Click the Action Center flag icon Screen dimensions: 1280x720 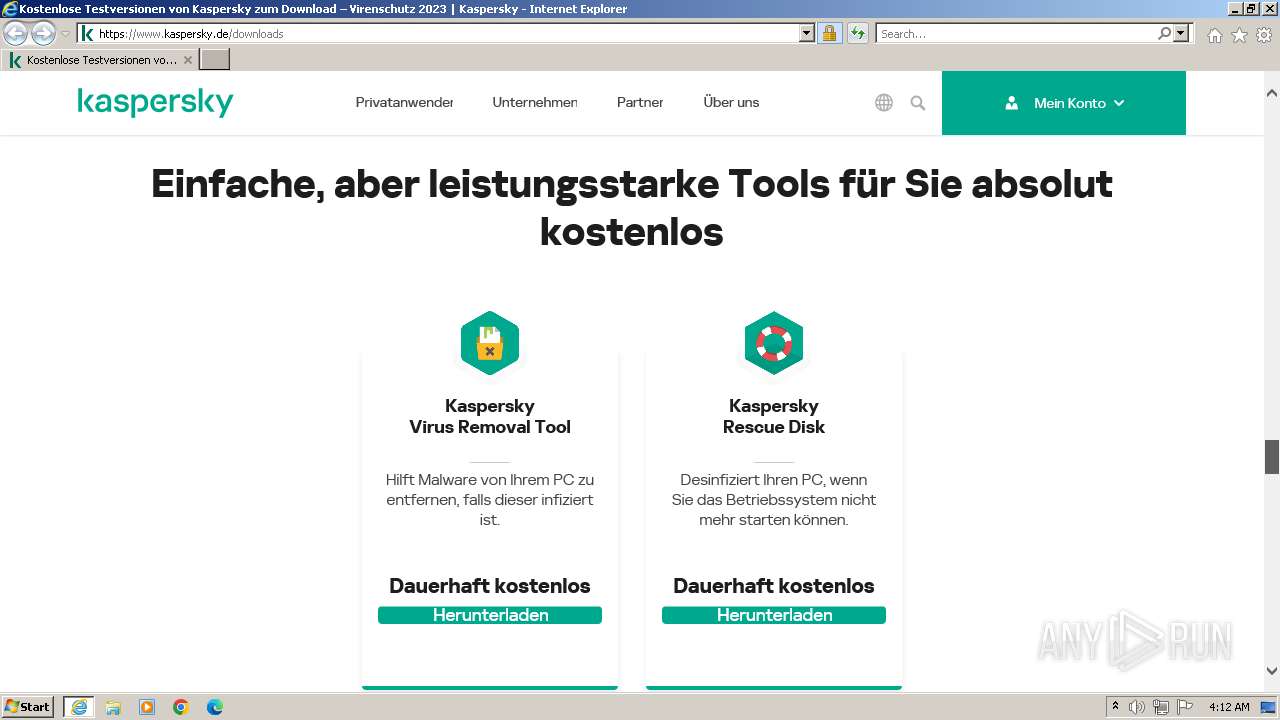click(x=1185, y=707)
